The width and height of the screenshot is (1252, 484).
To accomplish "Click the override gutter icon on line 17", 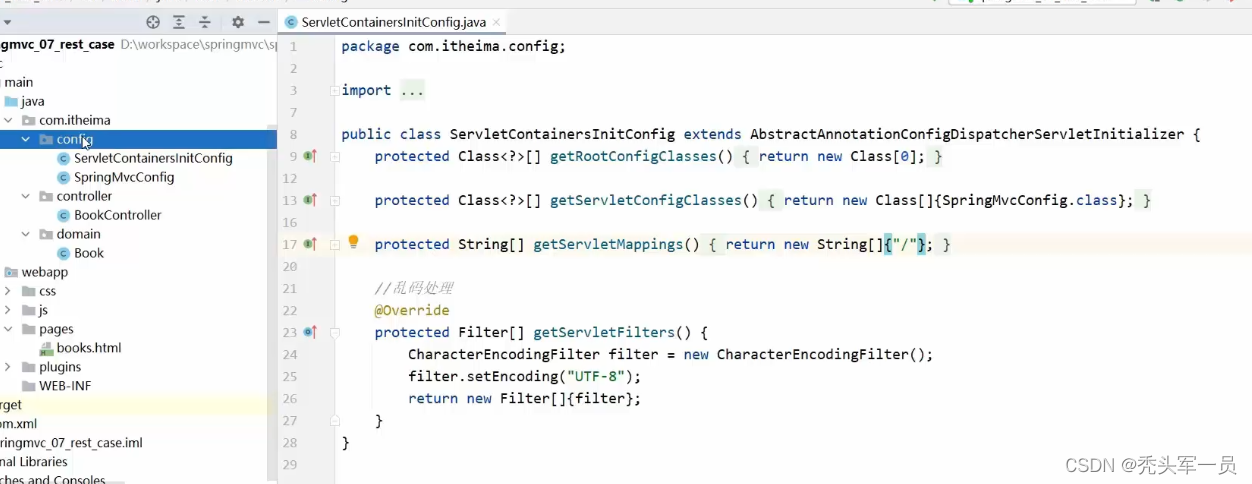I will point(310,244).
